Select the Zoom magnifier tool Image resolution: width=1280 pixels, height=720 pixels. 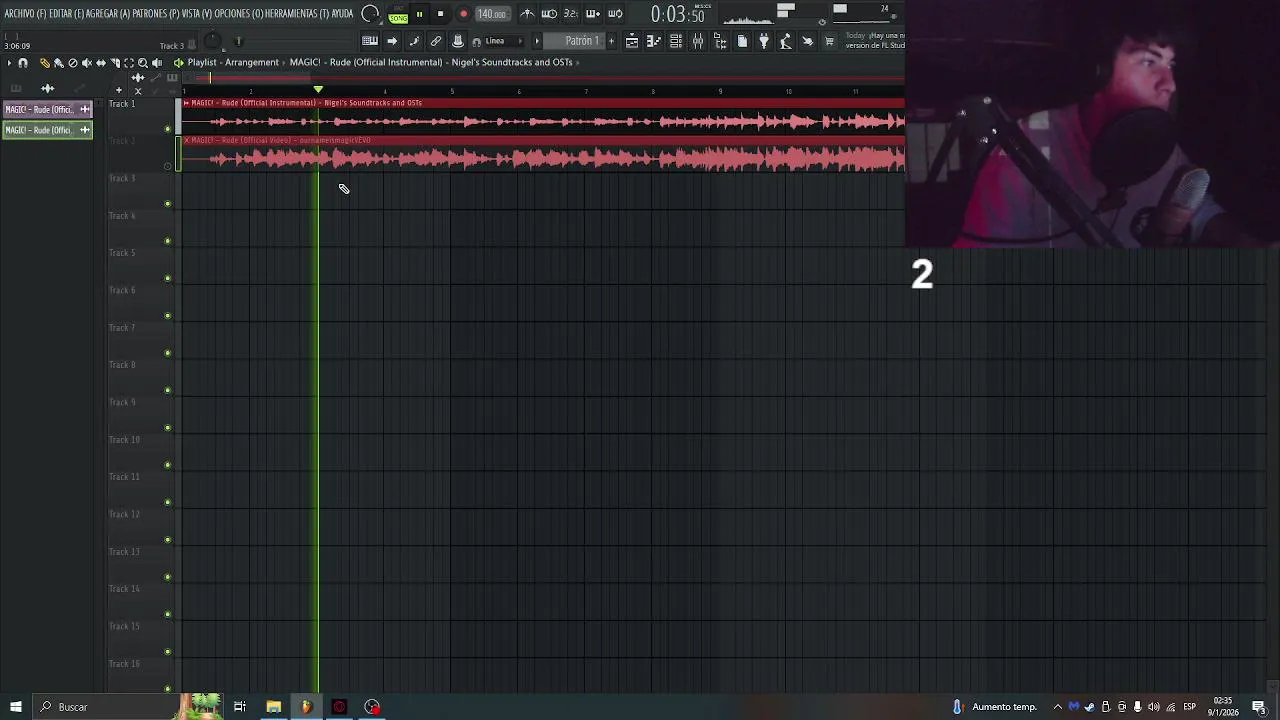(x=143, y=62)
